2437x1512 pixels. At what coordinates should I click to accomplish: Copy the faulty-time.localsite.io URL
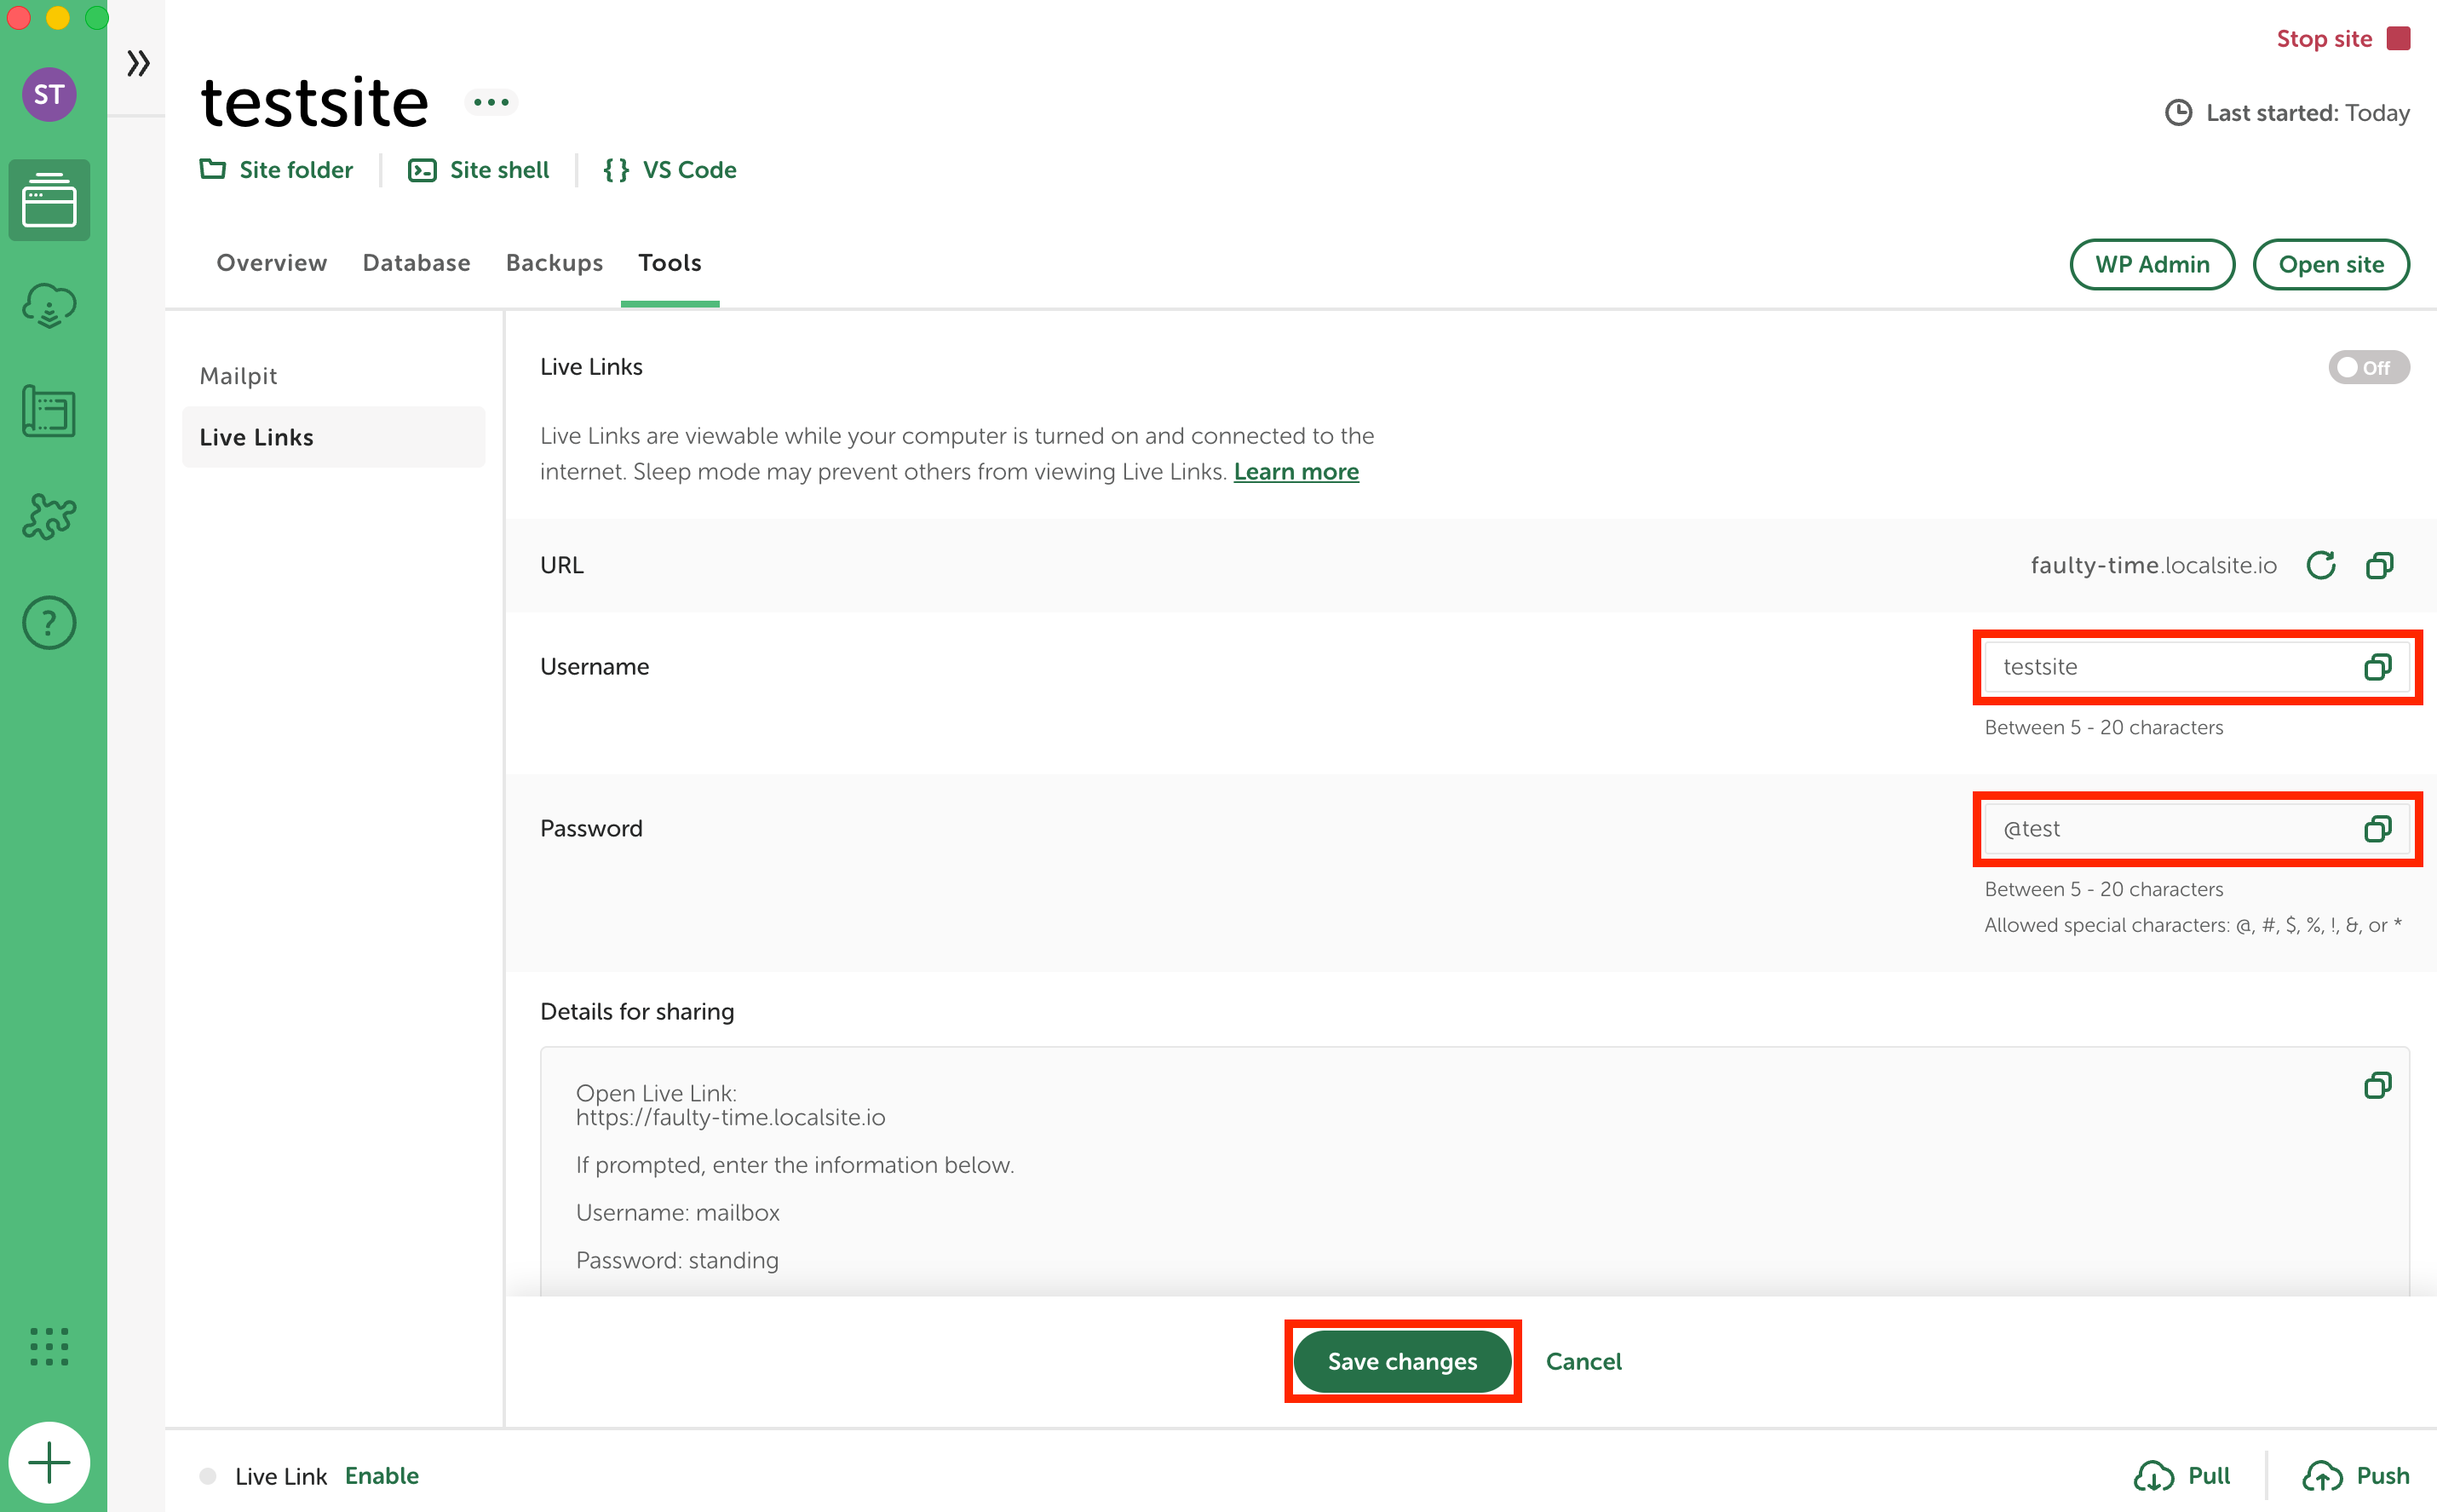pos(2379,566)
